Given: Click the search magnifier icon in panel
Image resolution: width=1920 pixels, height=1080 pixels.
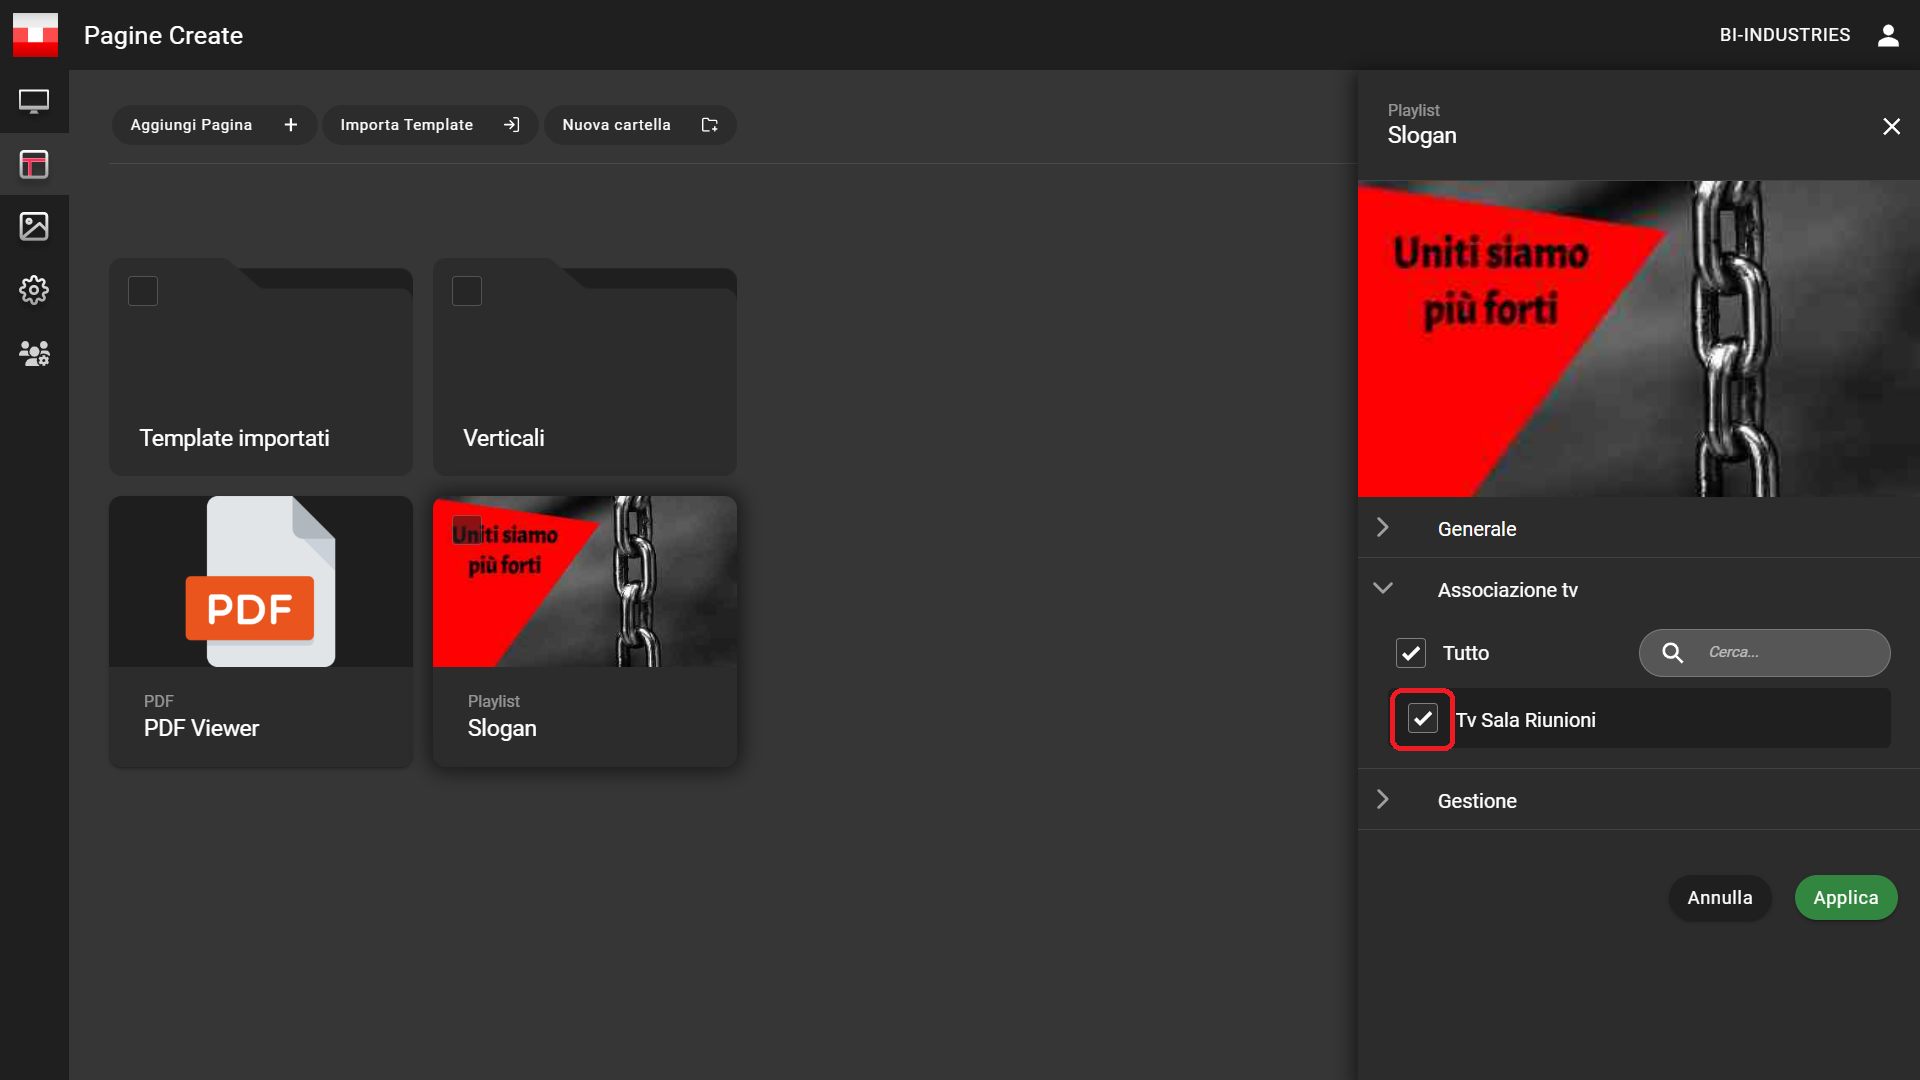Looking at the screenshot, I should [x=1672, y=653].
